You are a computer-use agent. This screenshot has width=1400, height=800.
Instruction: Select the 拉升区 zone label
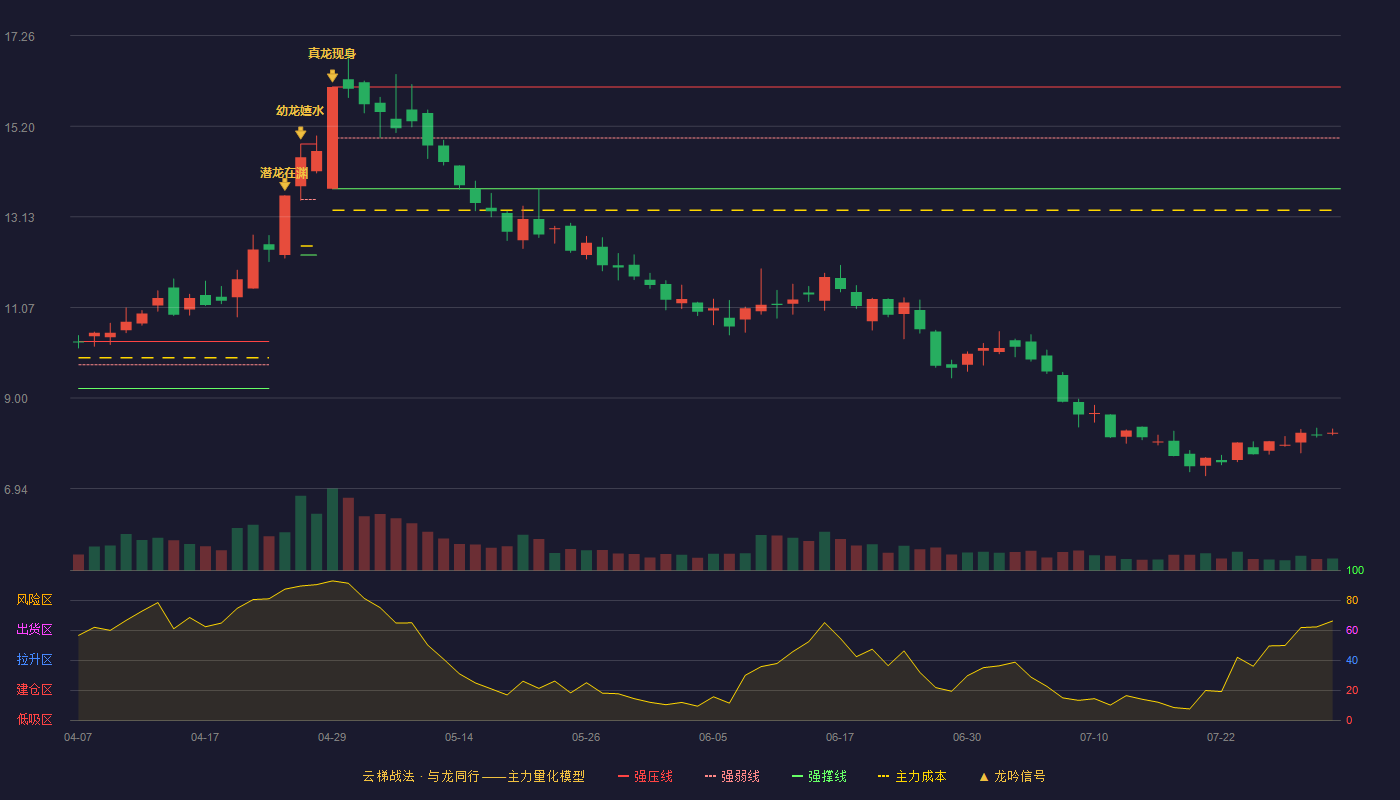click(x=34, y=660)
